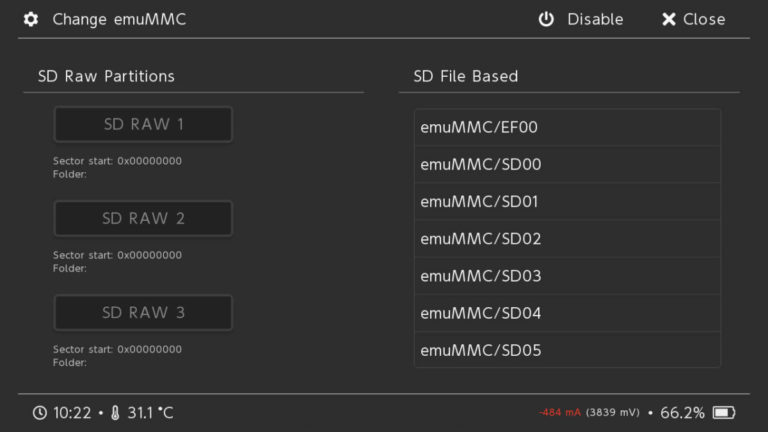Select emuMMC/EF00 from the file list
This screenshot has height=432, width=768.
click(x=567, y=128)
